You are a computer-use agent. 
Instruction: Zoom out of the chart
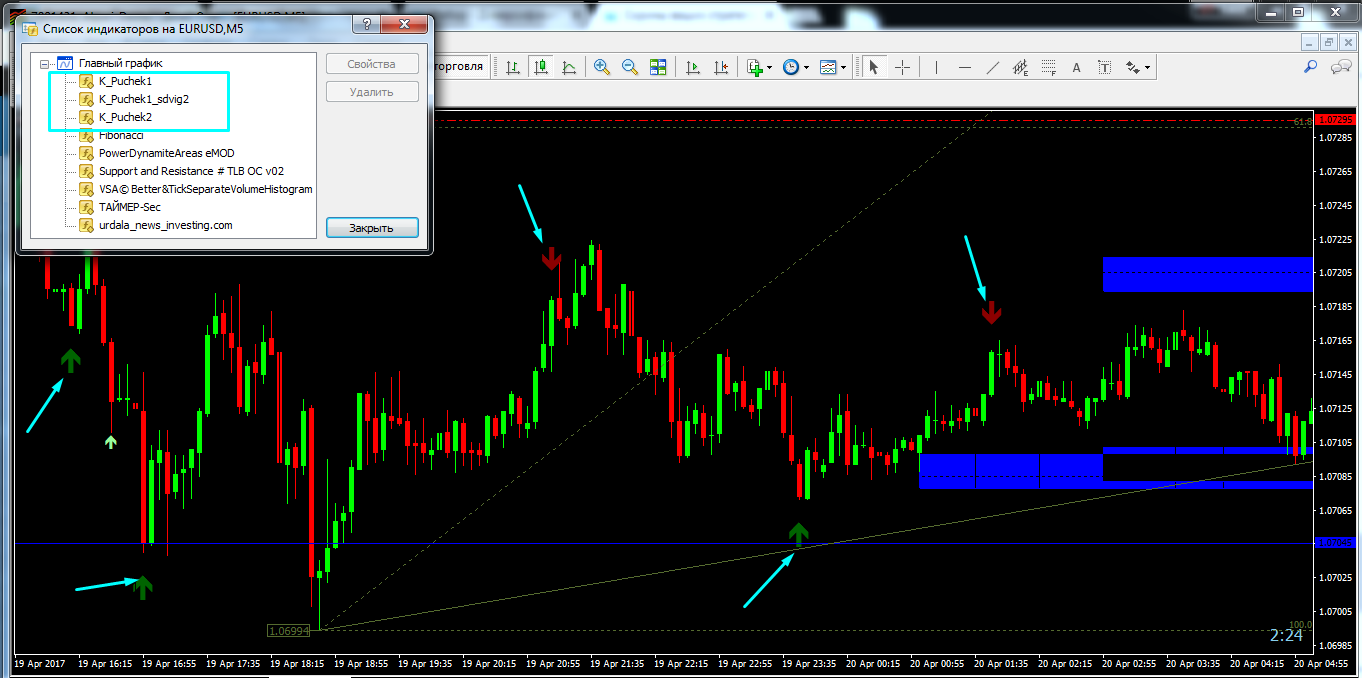630,67
